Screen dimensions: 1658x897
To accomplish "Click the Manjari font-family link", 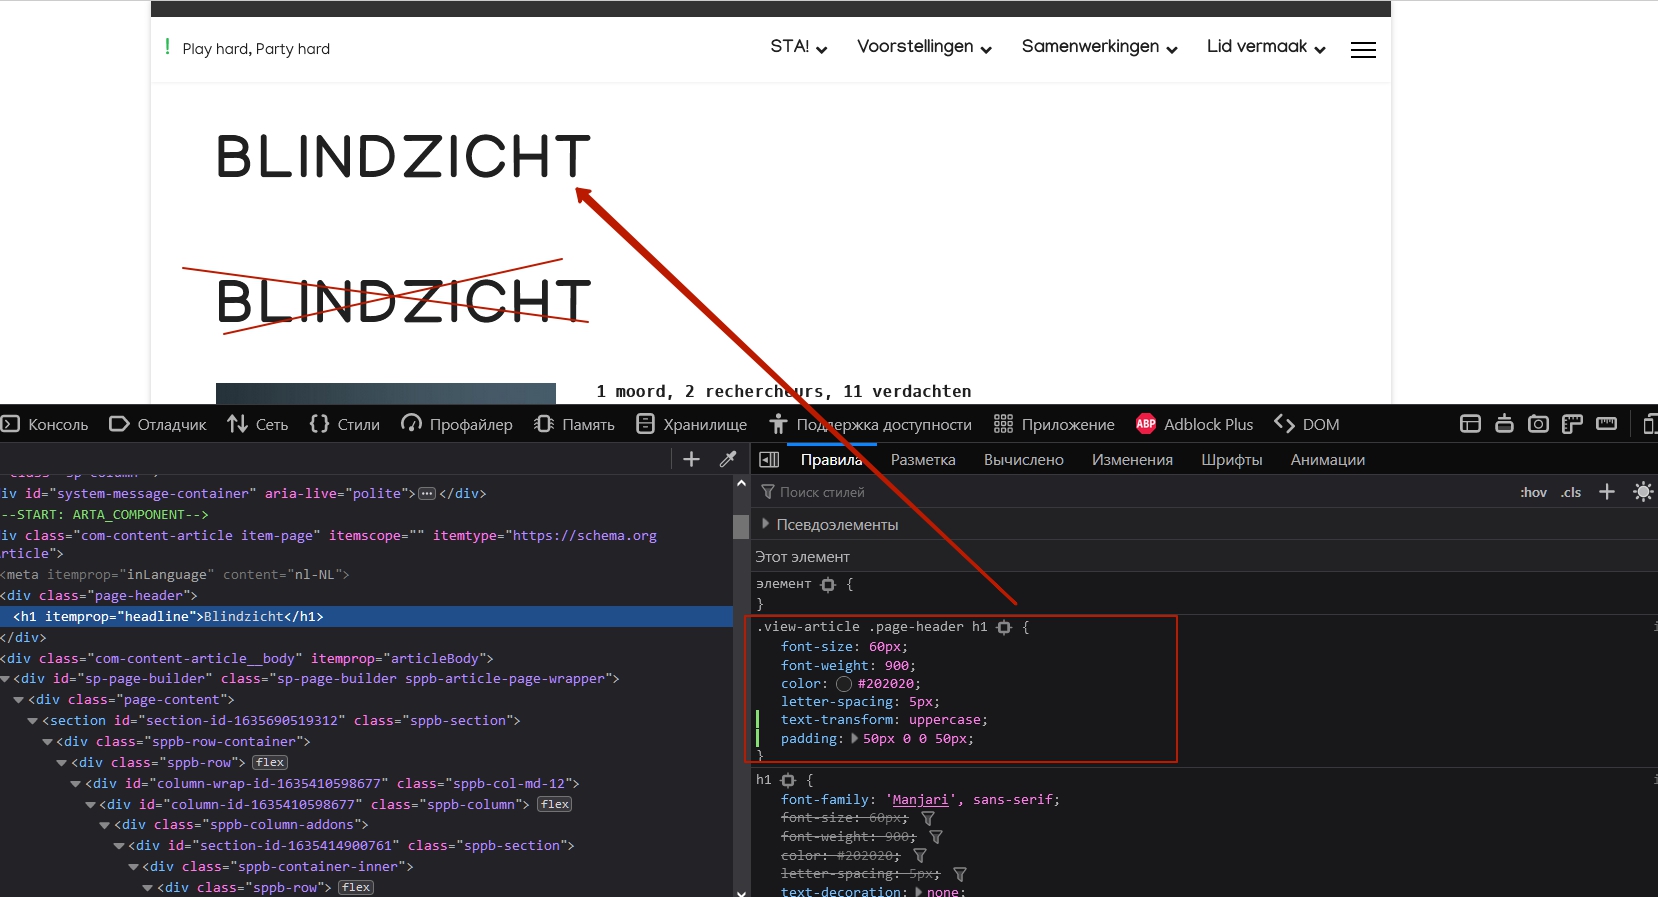I will pos(920,800).
